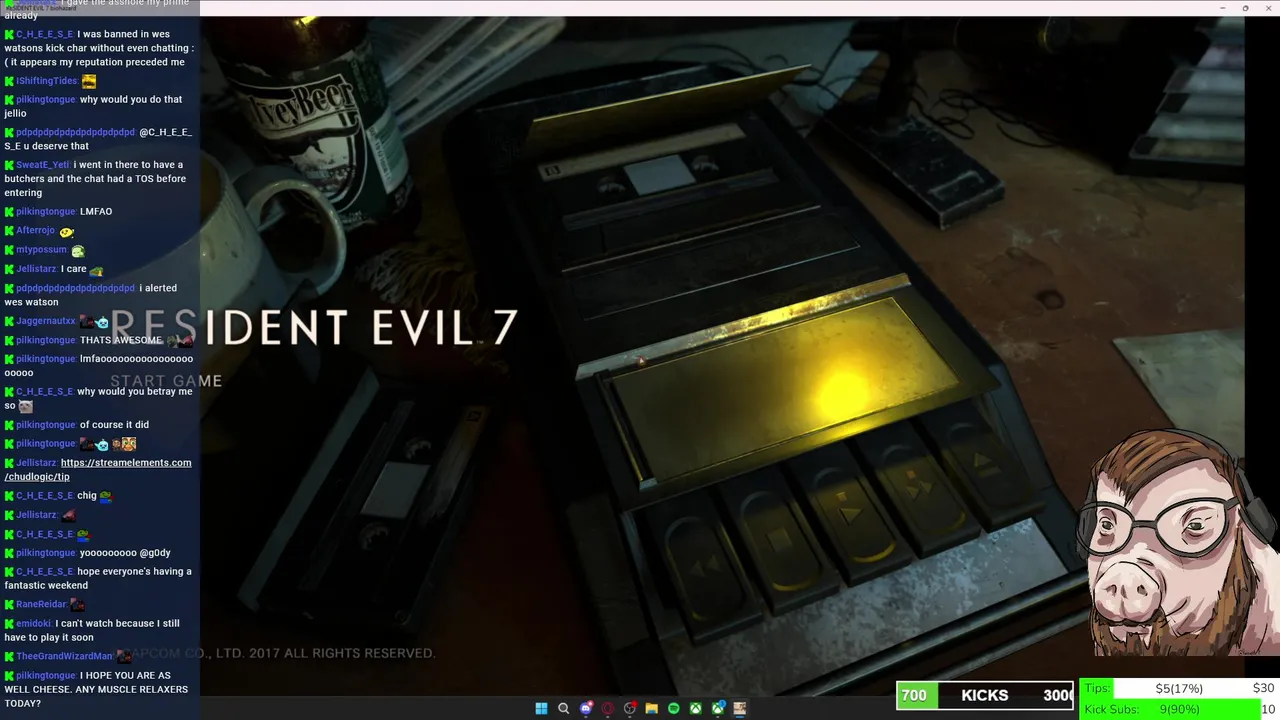Click message "THATS AWESOME" in chat
1280x720 pixels.
click(x=121, y=340)
